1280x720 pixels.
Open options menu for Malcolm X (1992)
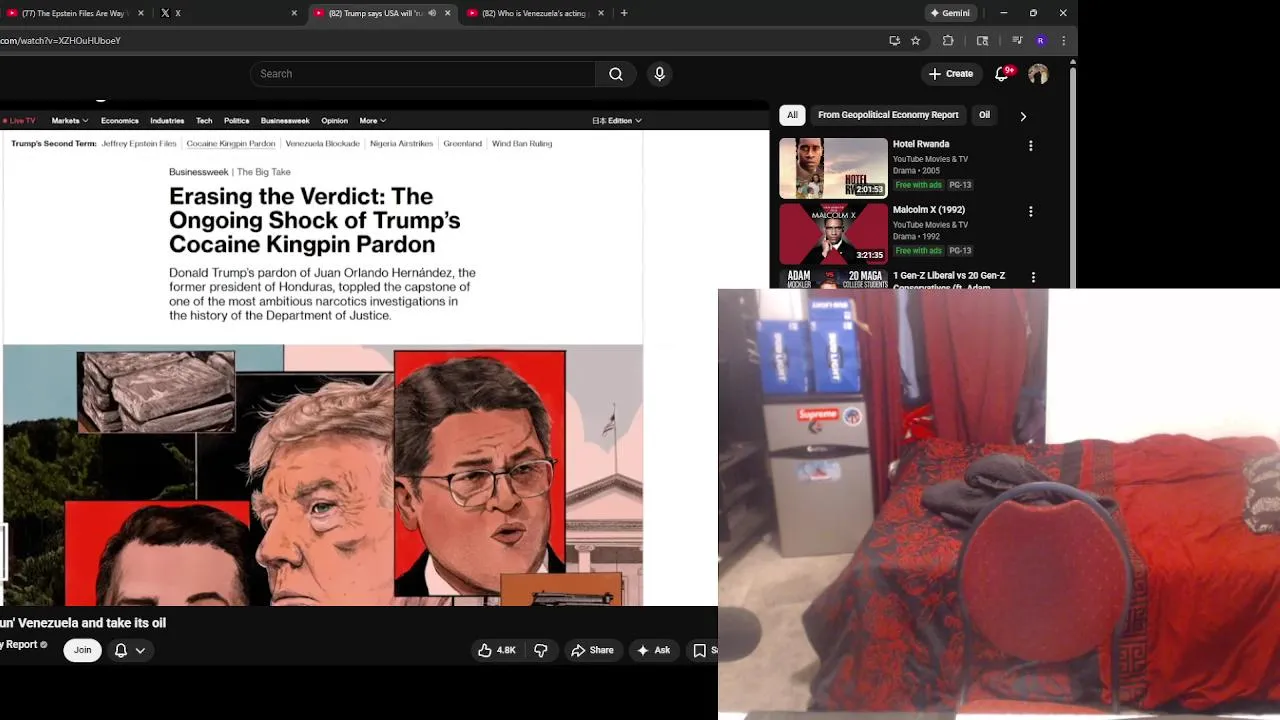pos(1031,212)
